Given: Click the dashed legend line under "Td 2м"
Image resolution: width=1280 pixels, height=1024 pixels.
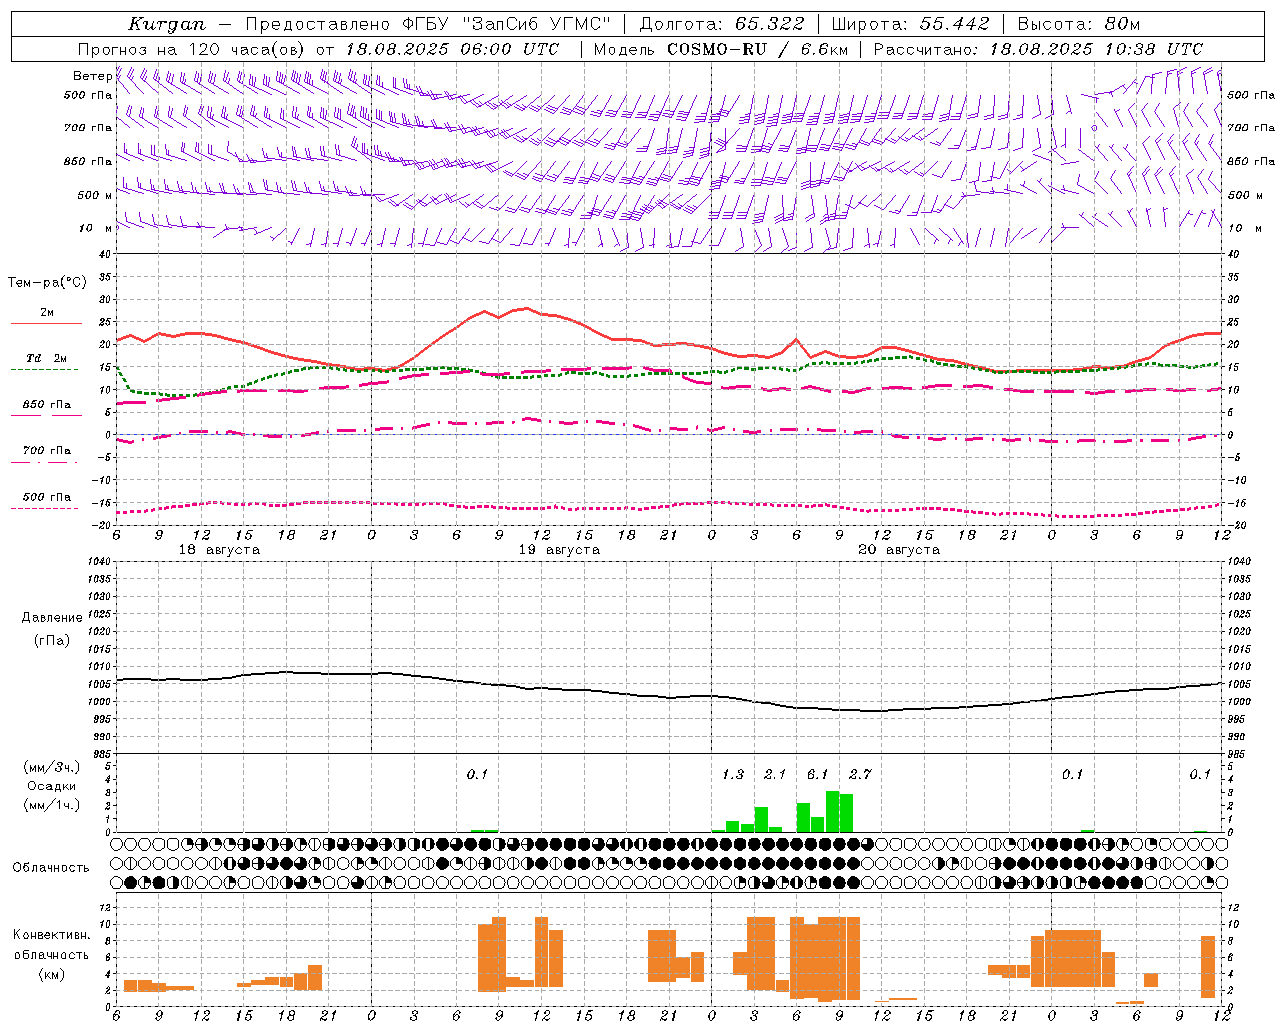Looking at the screenshot, I should pos(45,369).
